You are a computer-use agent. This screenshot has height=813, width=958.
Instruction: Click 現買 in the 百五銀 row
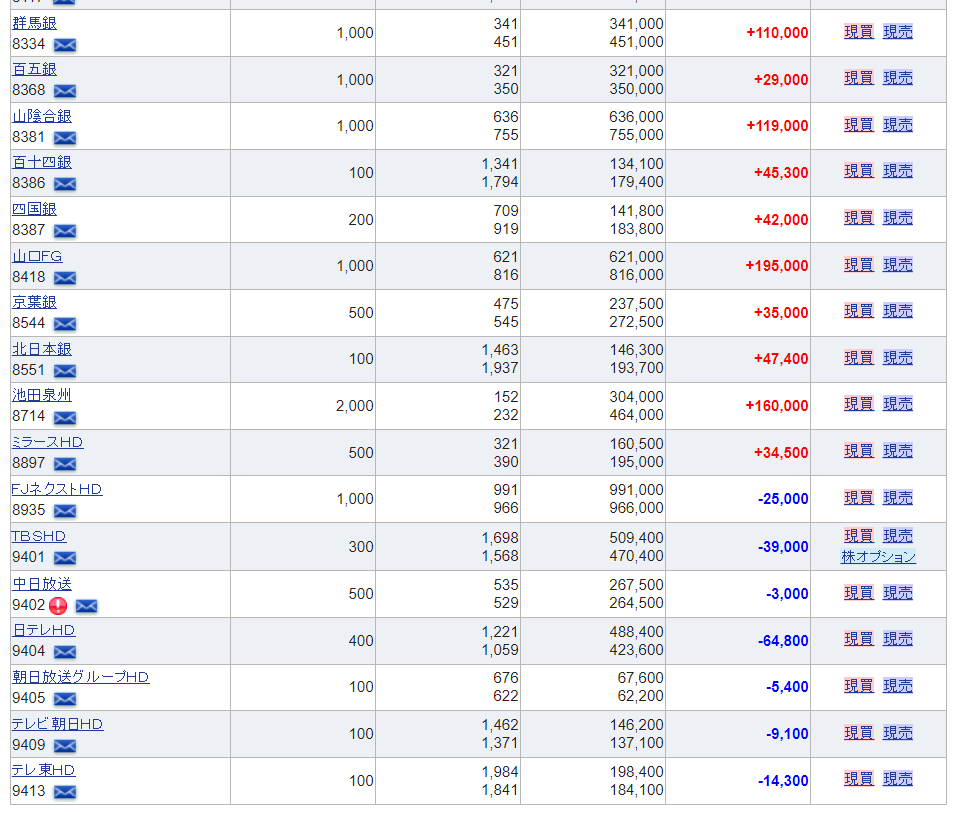tap(859, 78)
